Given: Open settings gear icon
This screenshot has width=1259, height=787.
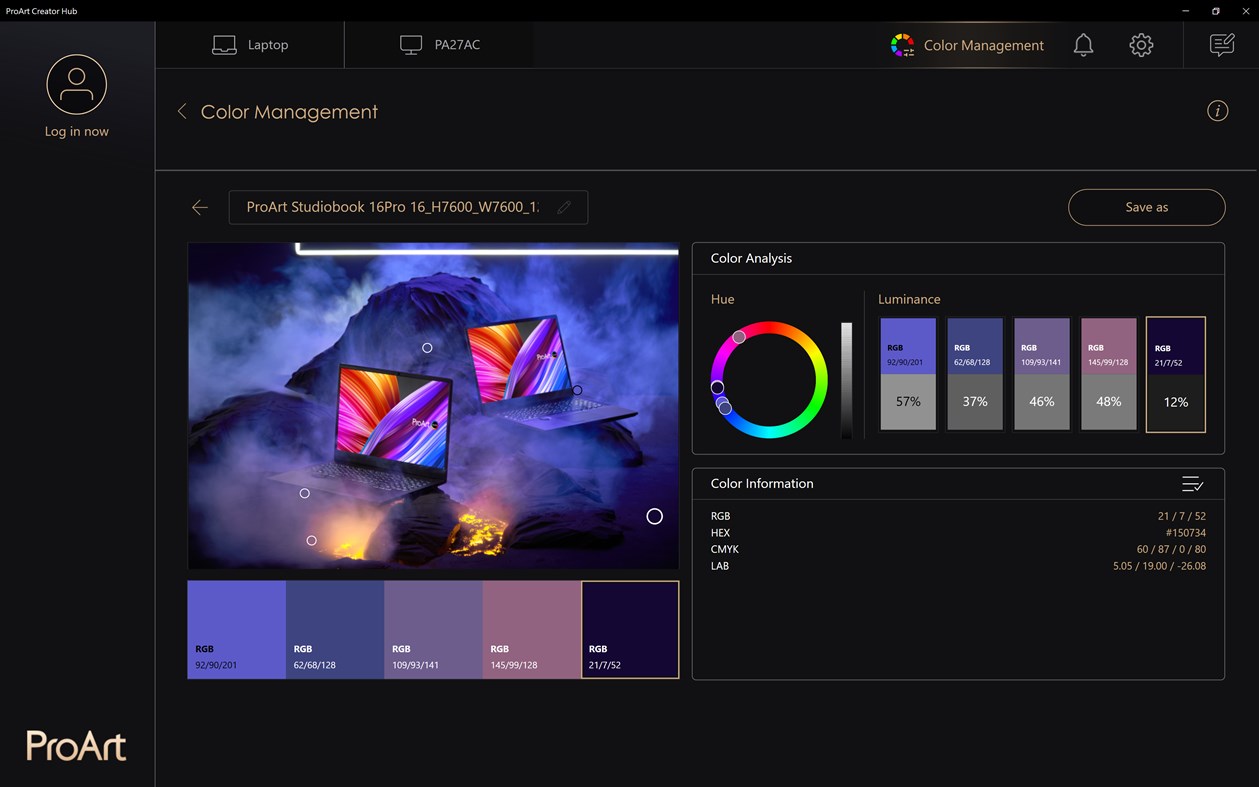Looking at the screenshot, I should (1141, 45).
